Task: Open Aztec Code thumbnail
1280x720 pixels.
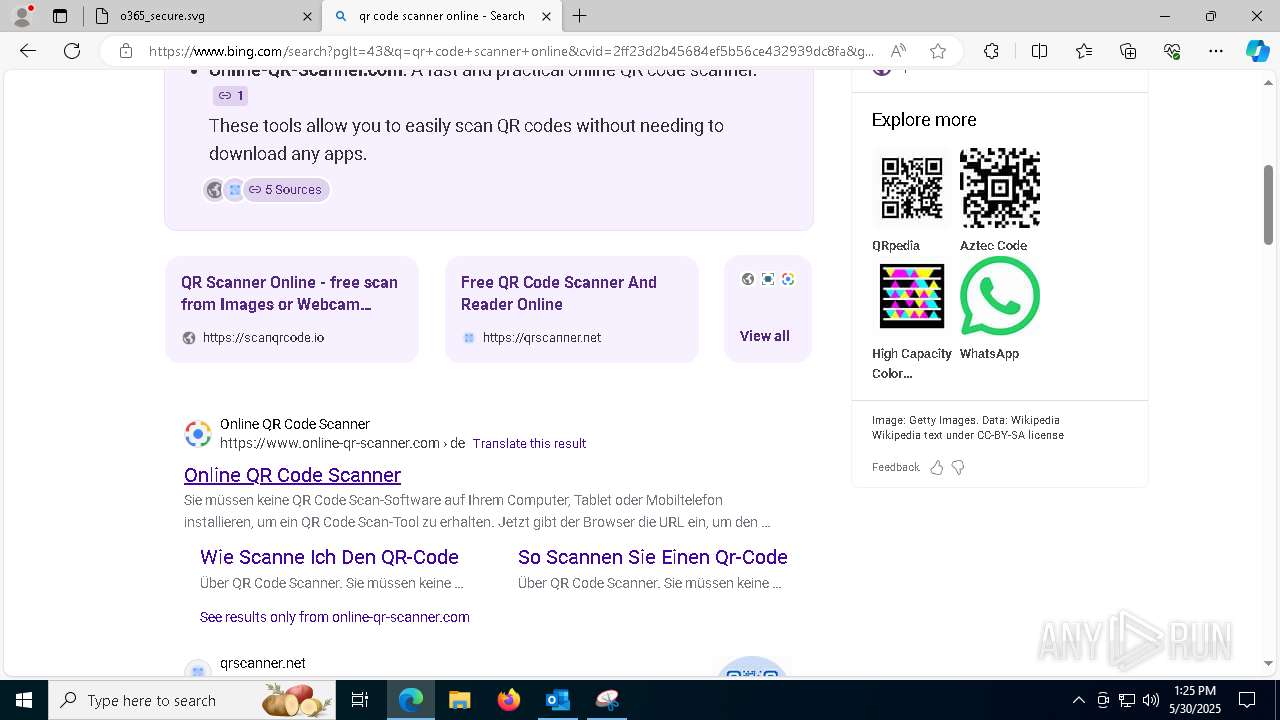Action: 1000,188
